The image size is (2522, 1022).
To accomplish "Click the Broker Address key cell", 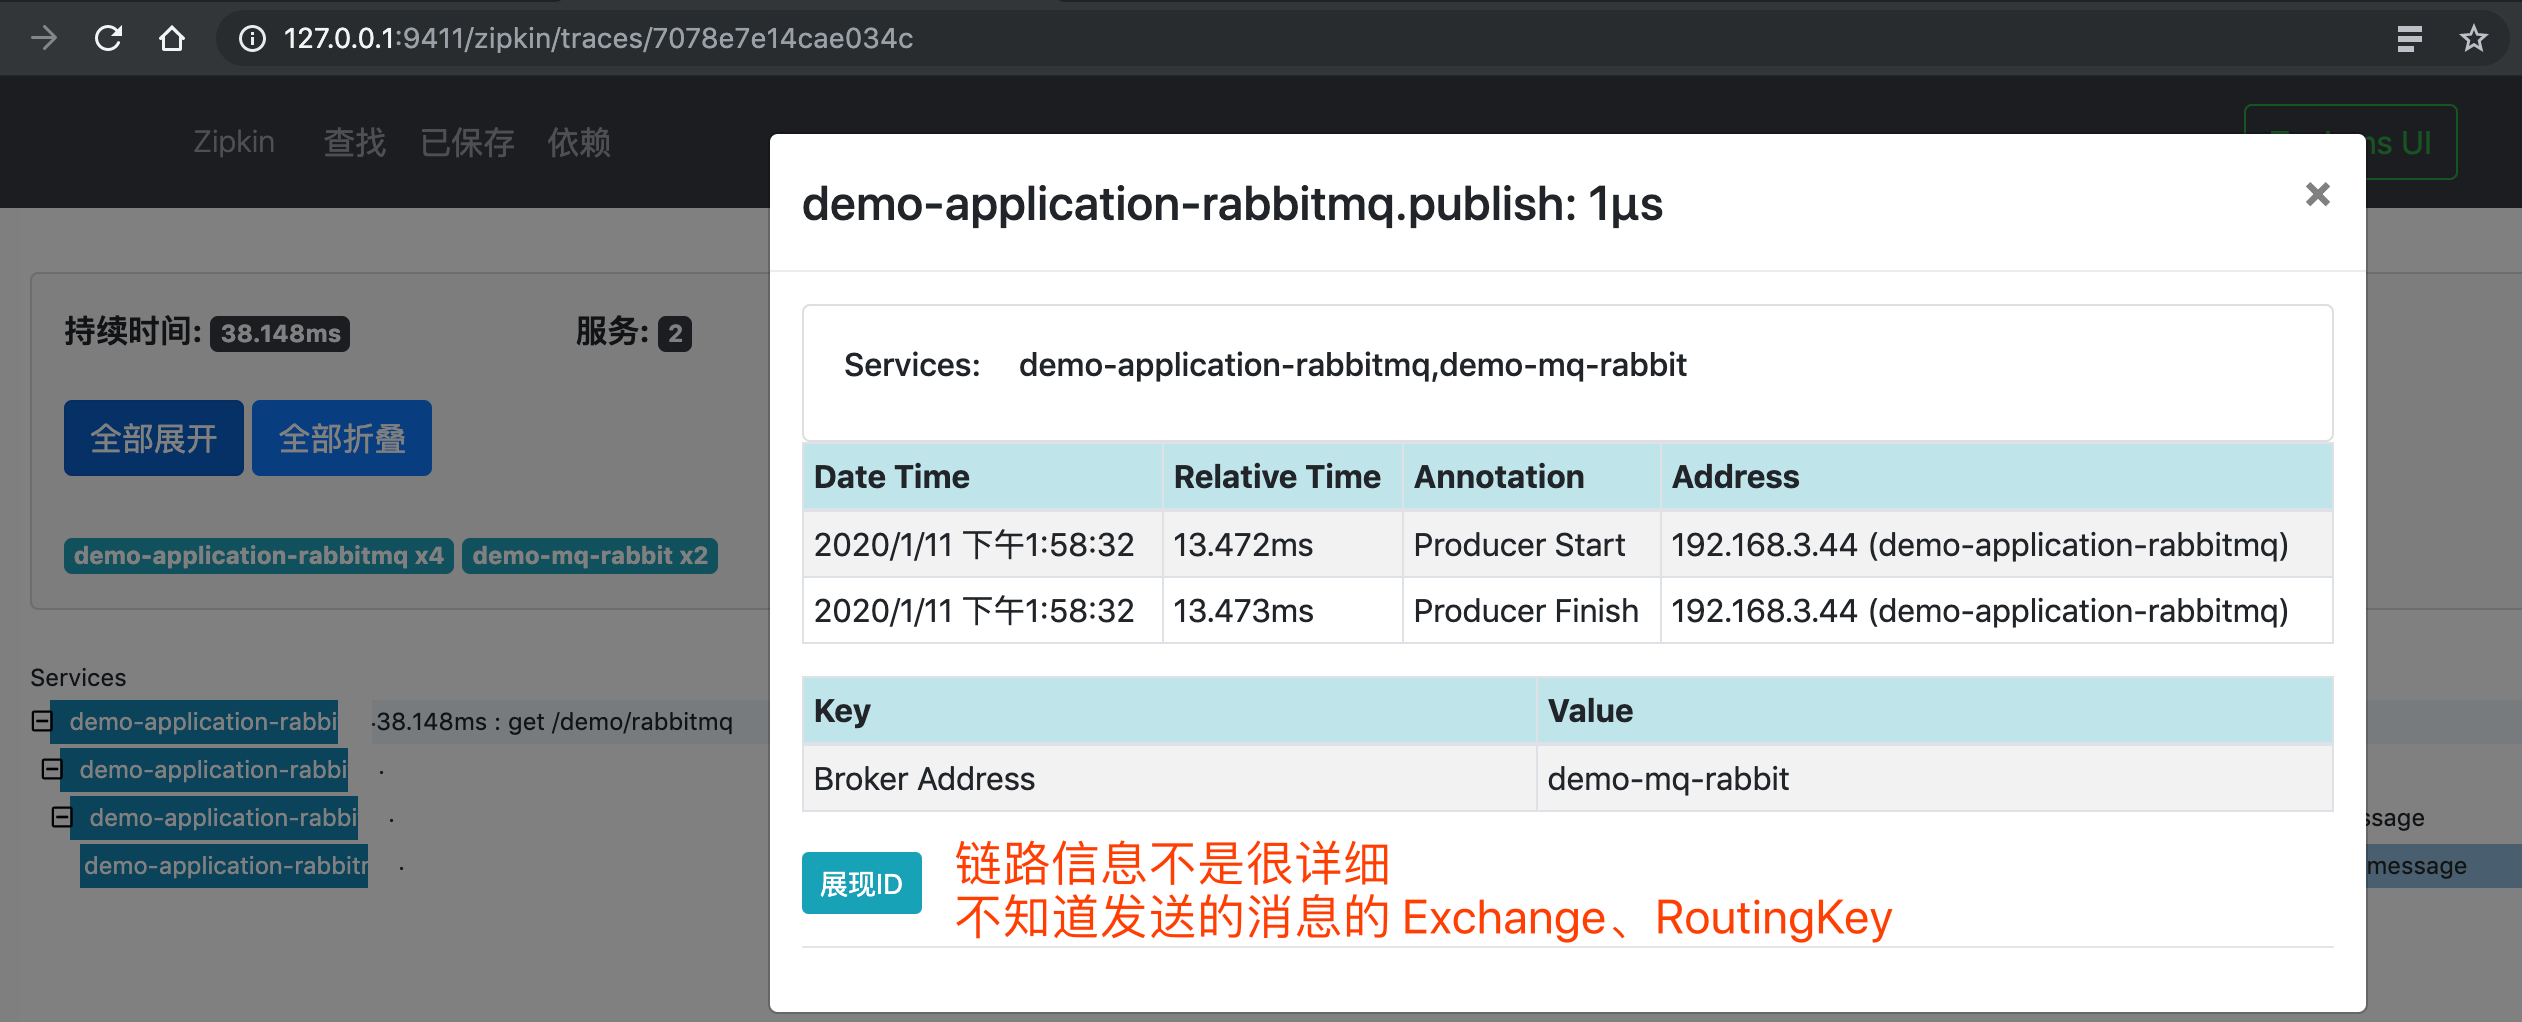I will [1169, 778].
